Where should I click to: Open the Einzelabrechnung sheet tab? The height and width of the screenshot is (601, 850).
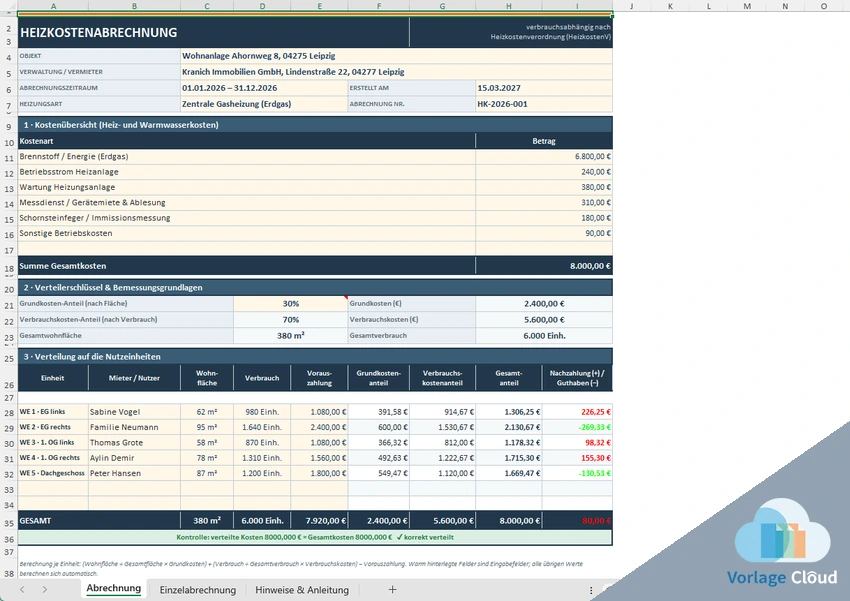(x=198, y=590)
